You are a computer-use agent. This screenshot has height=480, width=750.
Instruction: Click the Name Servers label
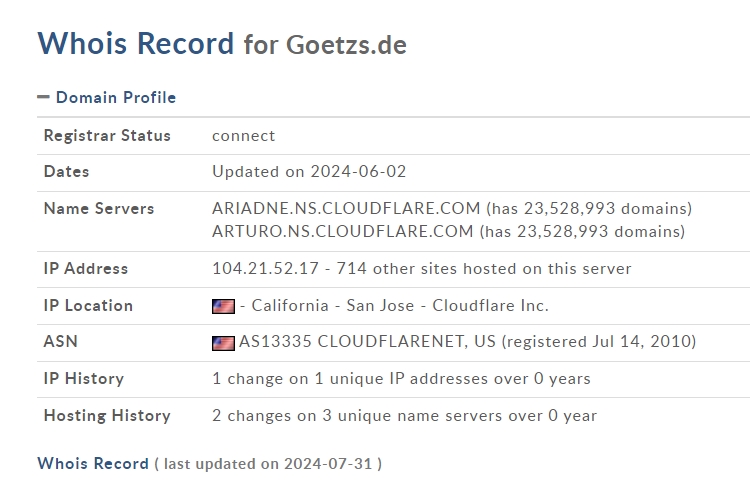point(99,209)
